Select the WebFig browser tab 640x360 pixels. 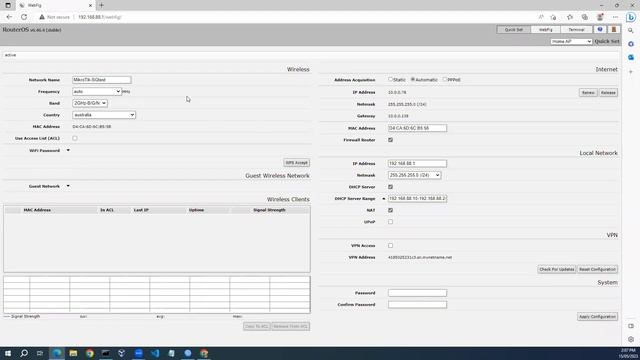55,5
